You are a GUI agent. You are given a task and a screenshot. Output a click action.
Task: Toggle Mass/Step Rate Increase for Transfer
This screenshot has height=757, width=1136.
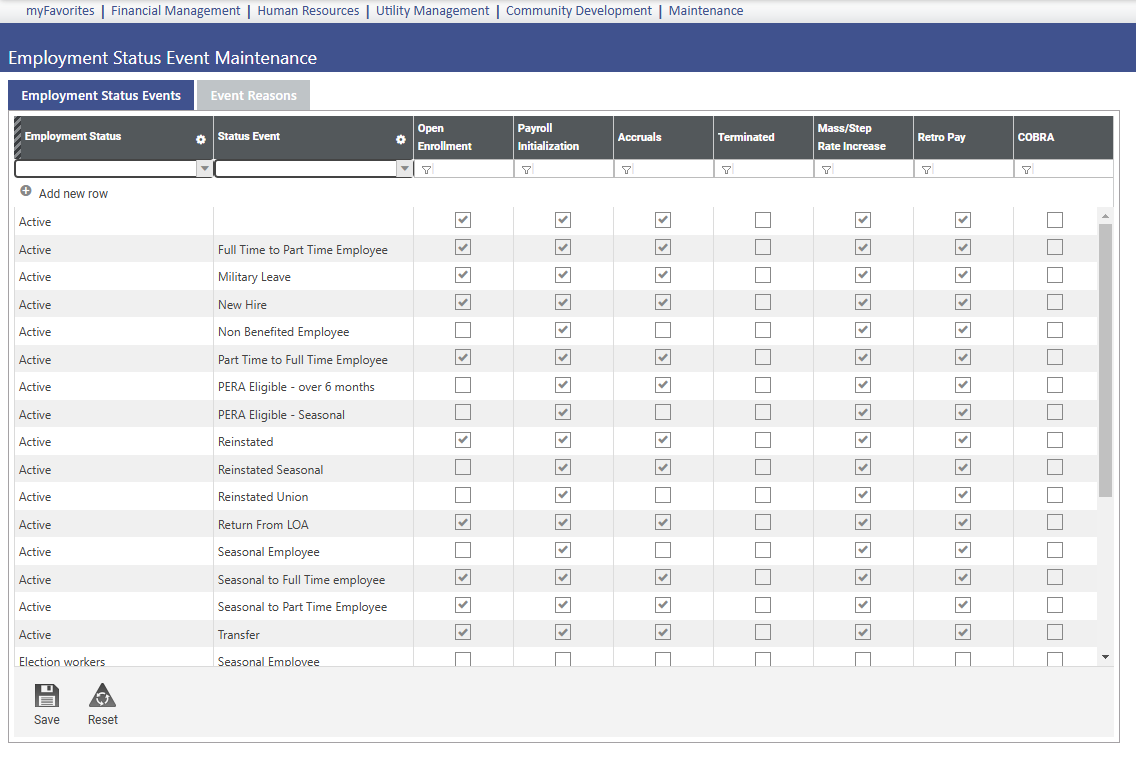(863, 633)
